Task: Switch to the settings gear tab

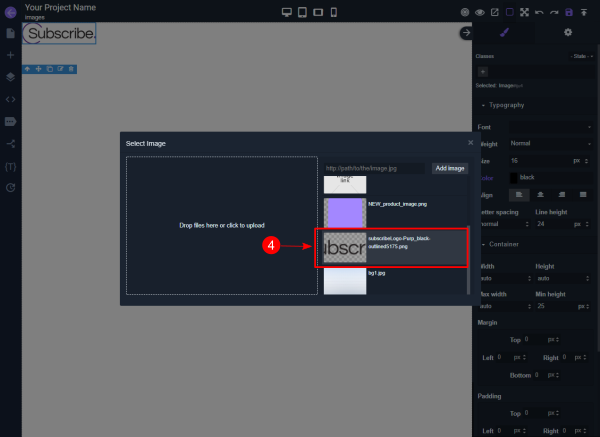Action: pos(568,33)
